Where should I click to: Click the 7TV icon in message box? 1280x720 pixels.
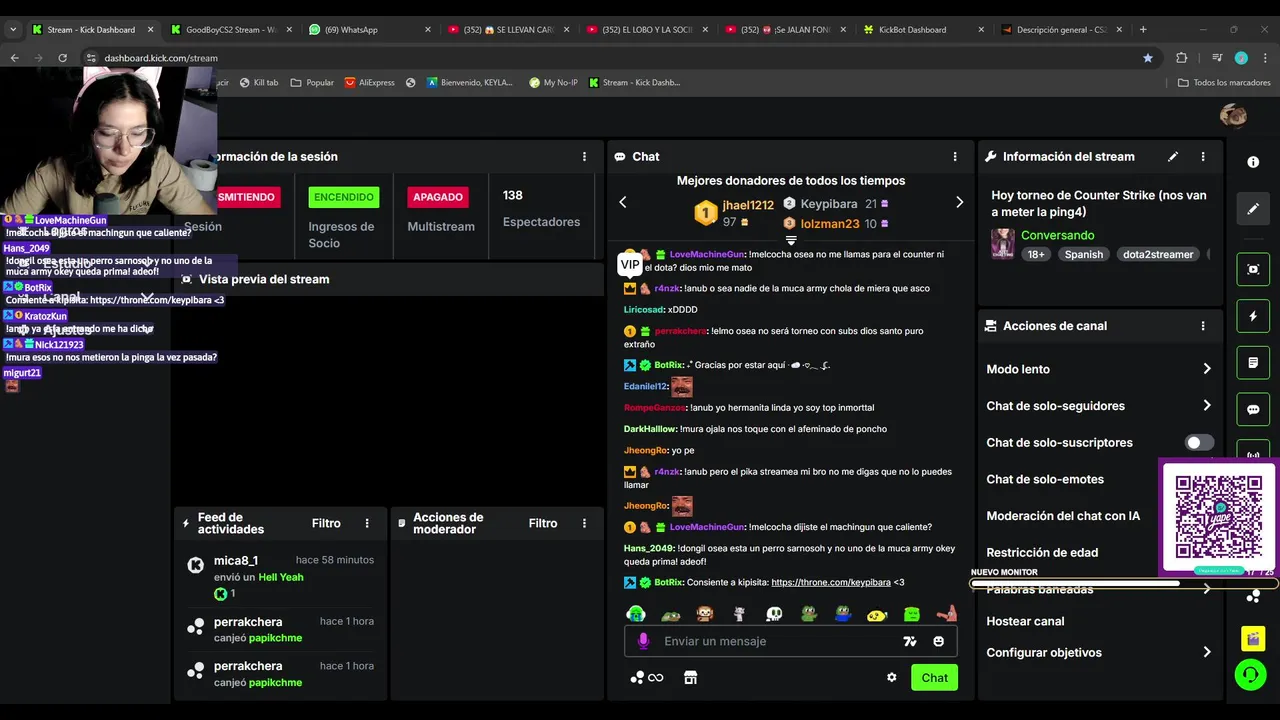click(910, 641)
